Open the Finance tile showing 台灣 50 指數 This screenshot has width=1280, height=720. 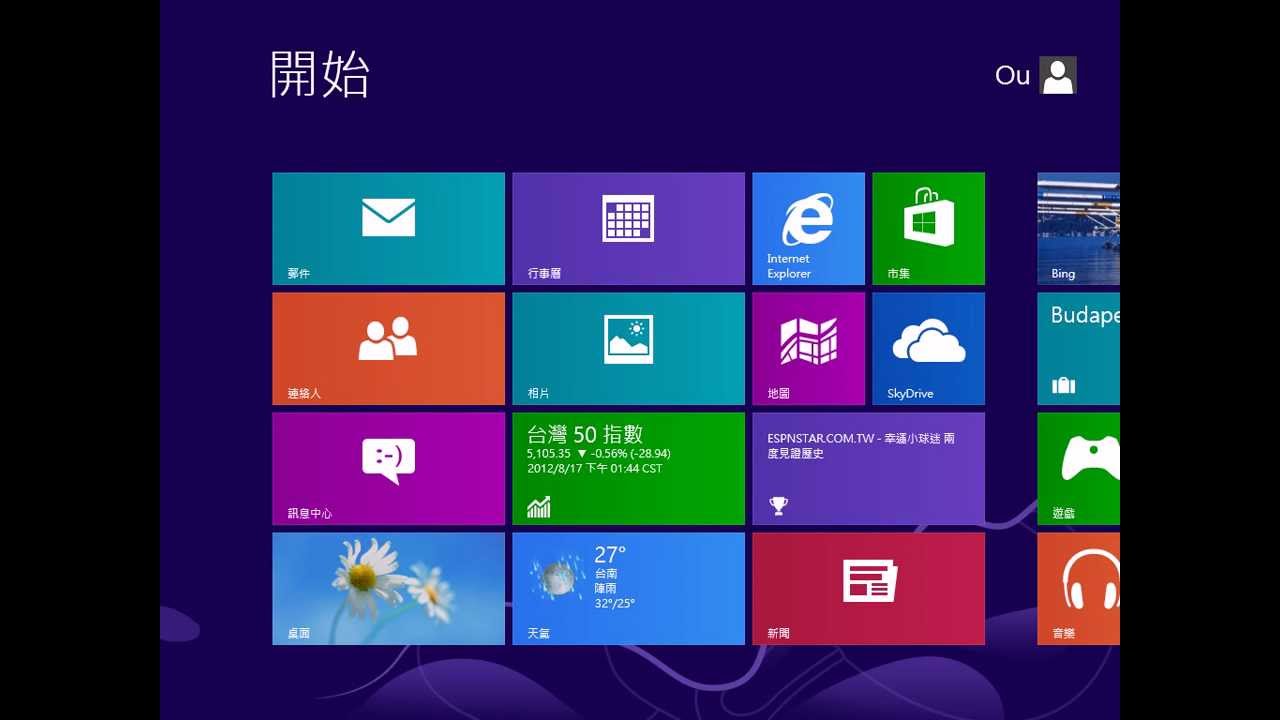(628, 468)
